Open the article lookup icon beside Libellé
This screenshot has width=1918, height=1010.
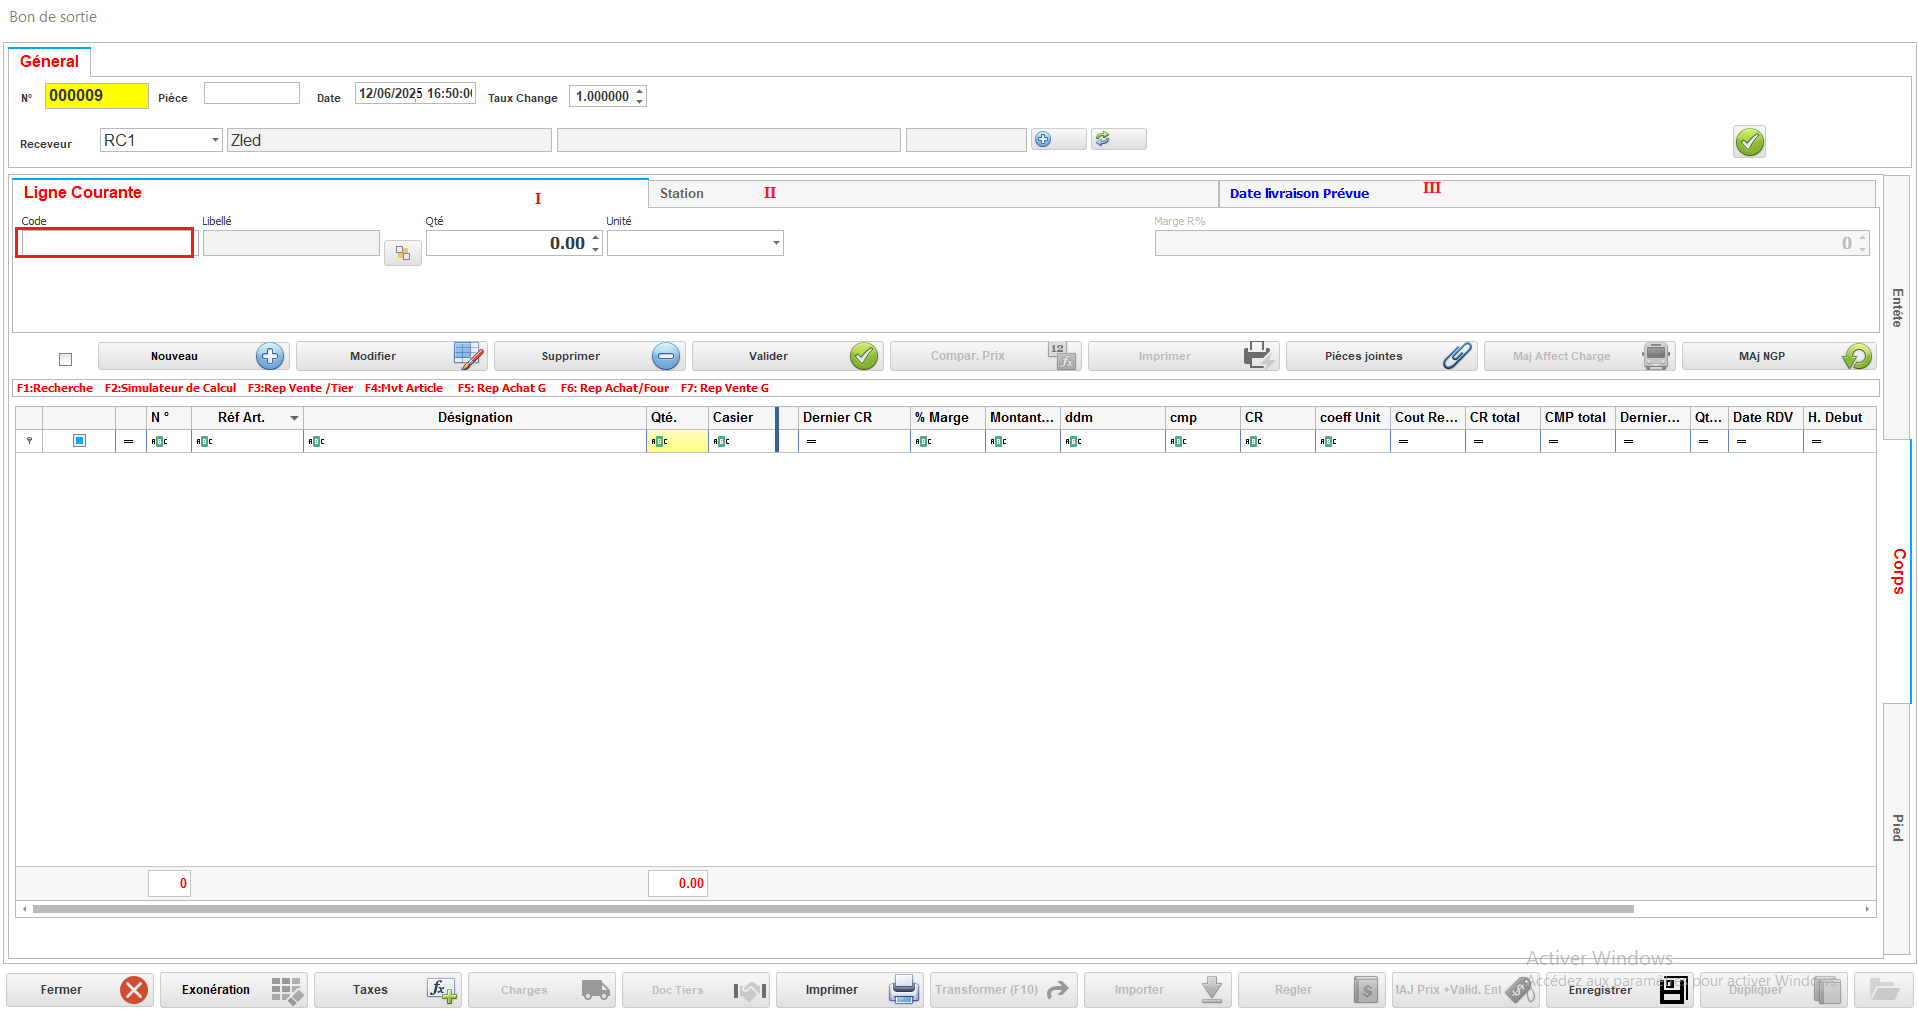(403, 254)
